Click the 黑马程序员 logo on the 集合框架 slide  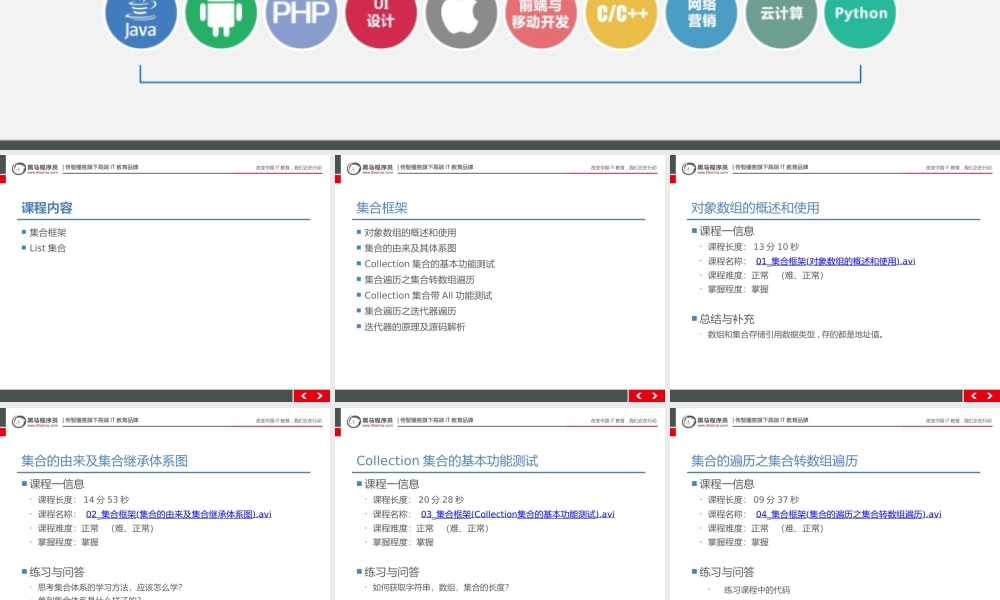(370, 166)
